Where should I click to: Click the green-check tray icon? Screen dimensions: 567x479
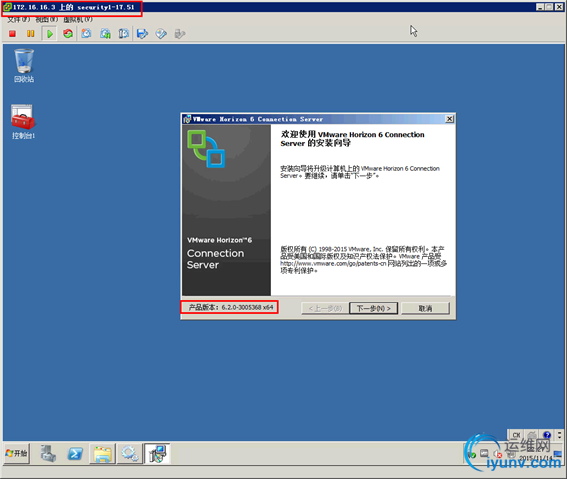click(x=472, y=454)
